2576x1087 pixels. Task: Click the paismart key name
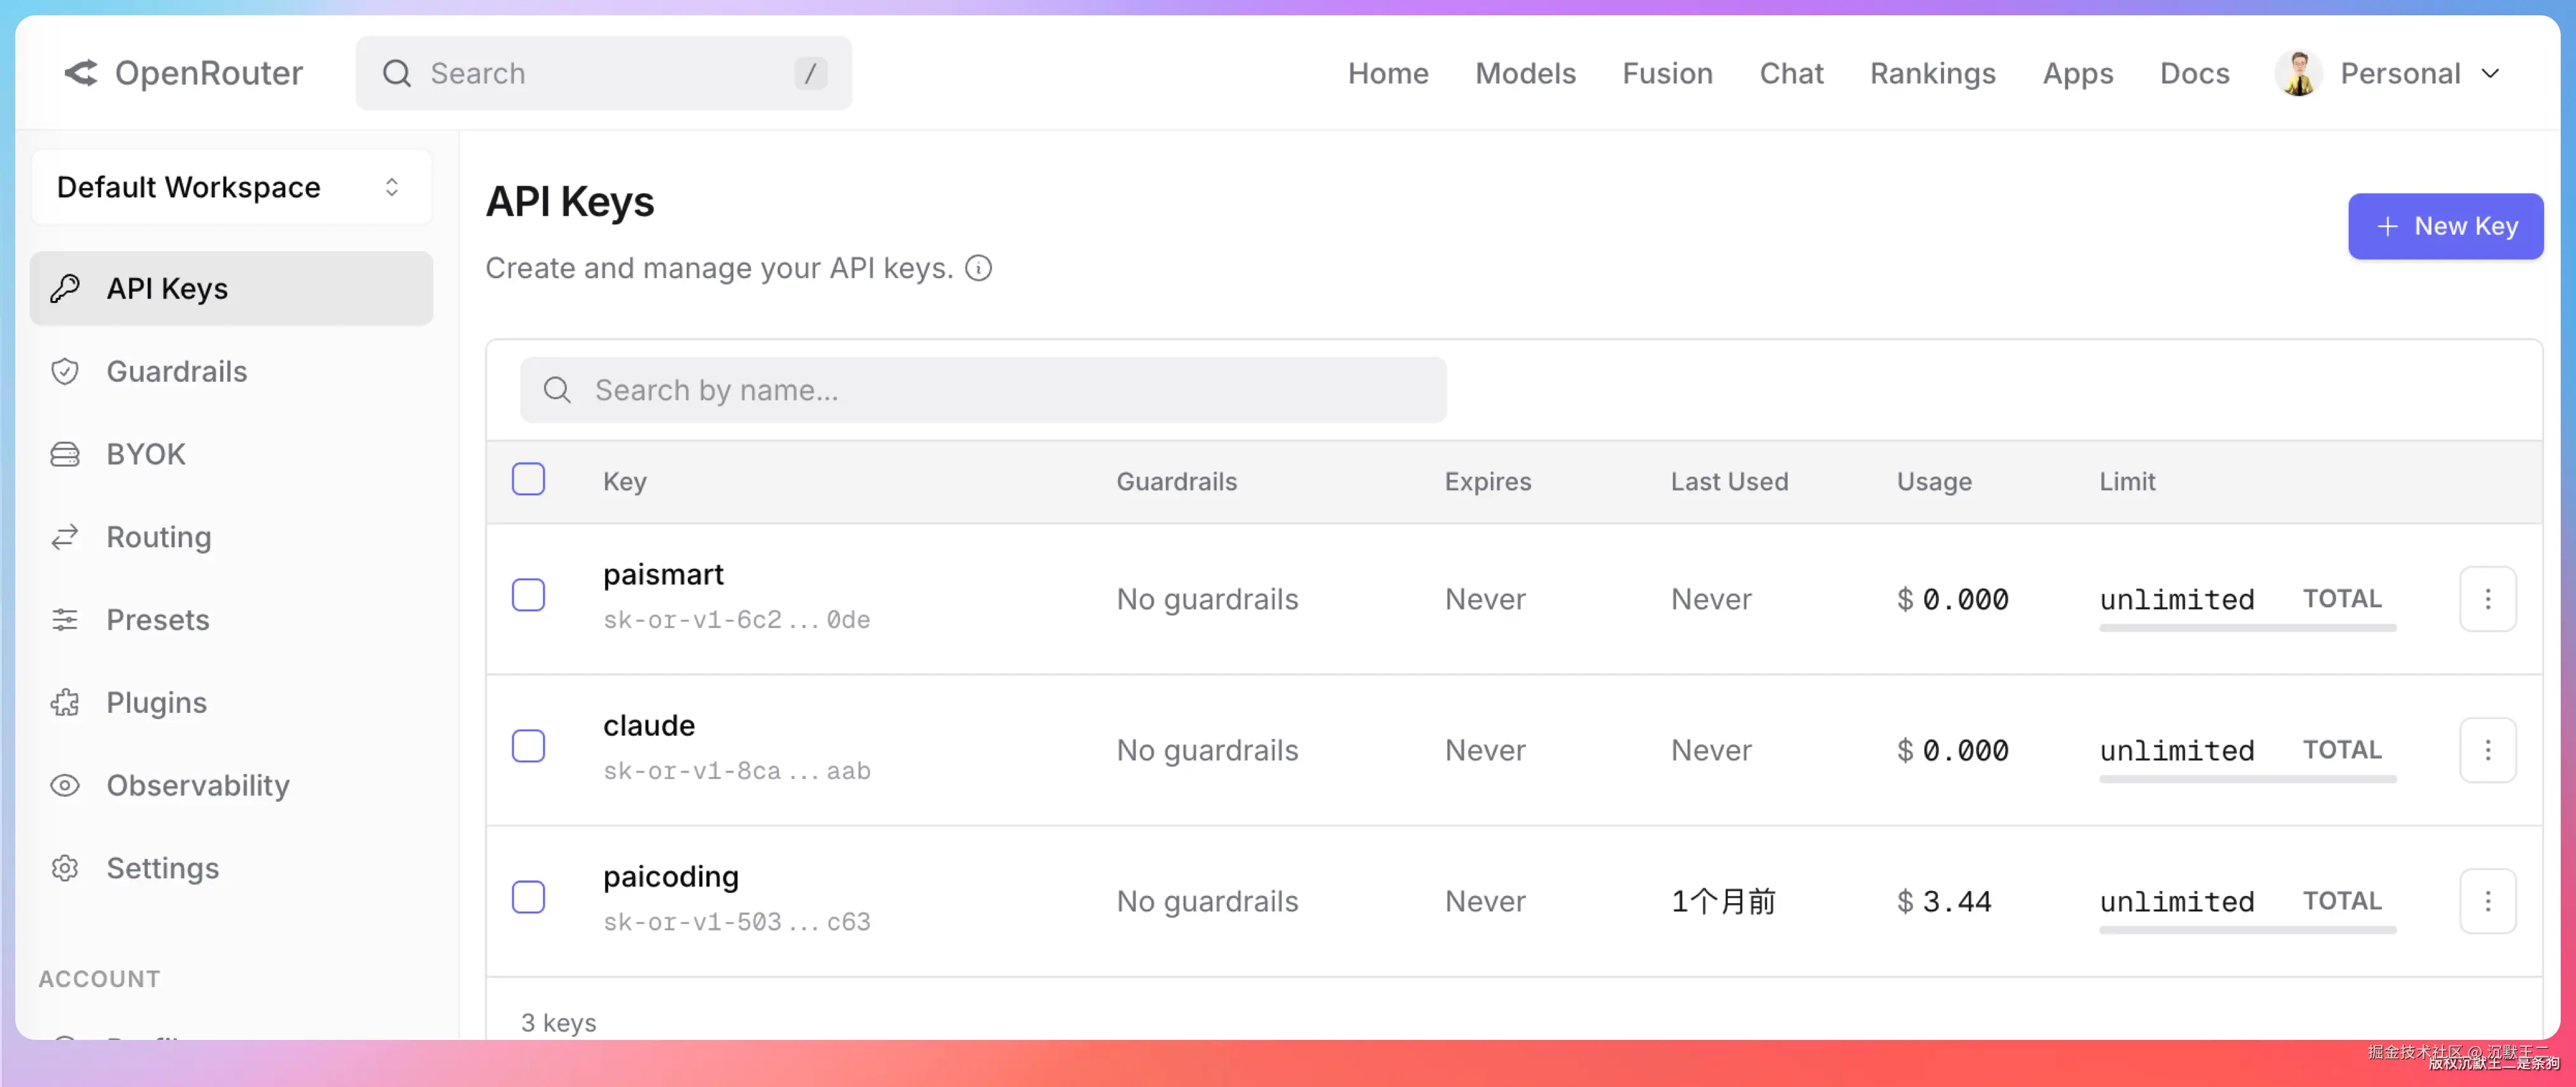[663, 575]
